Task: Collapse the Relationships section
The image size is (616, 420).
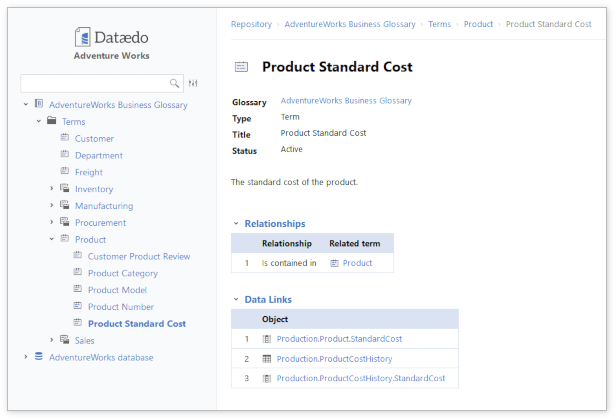Action: click(236, 224)
